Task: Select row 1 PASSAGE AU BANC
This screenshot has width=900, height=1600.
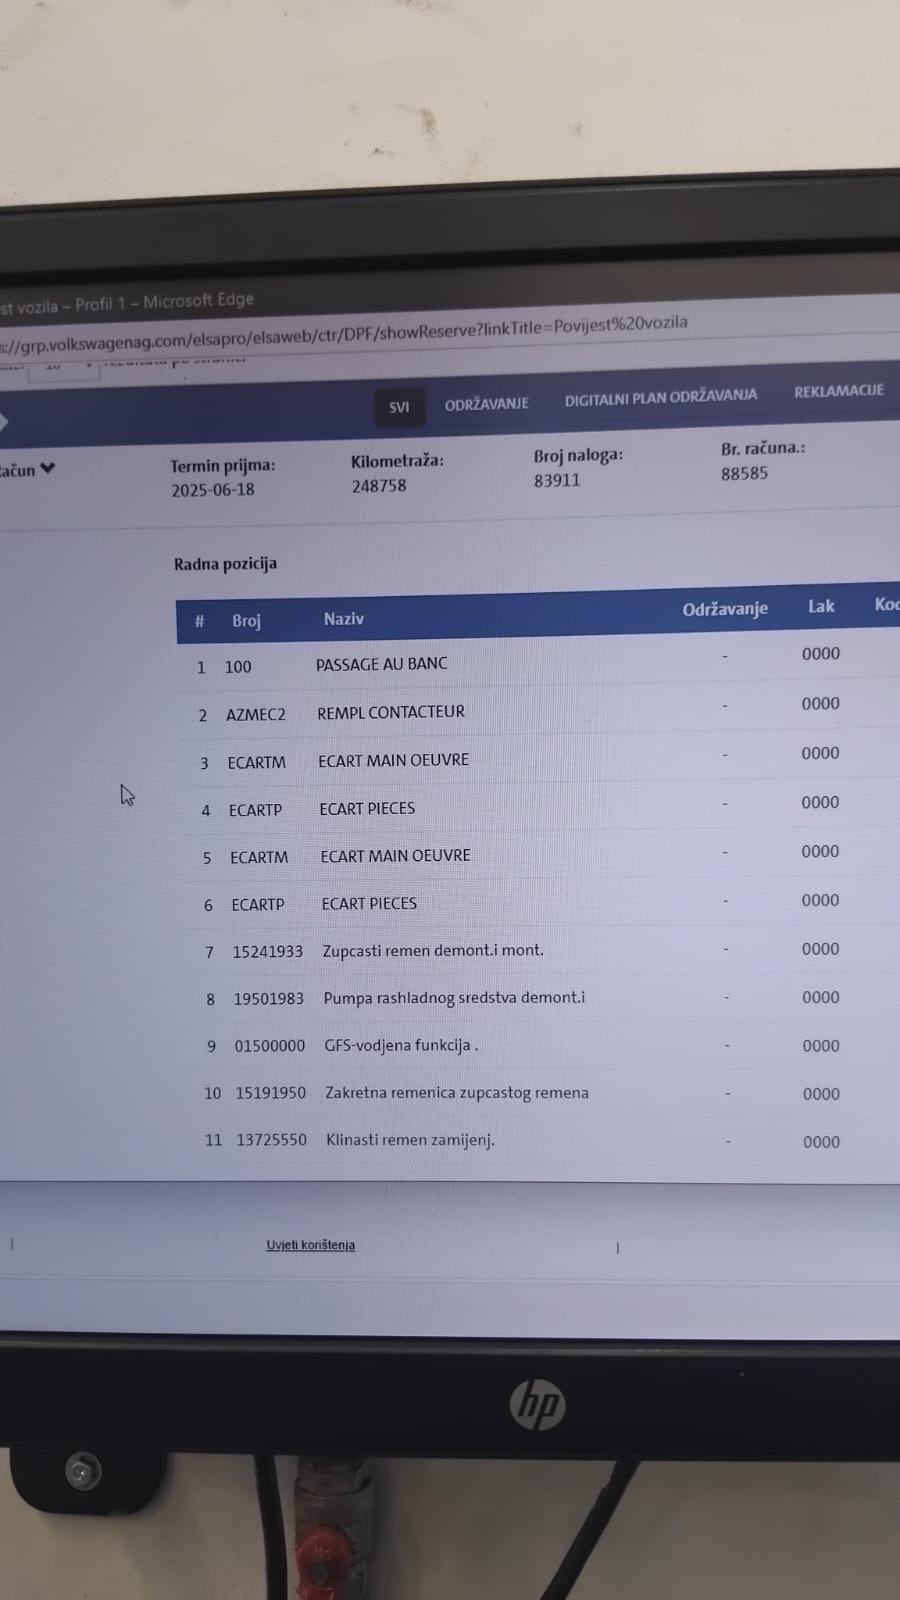Action: click(x=538, y=661)
